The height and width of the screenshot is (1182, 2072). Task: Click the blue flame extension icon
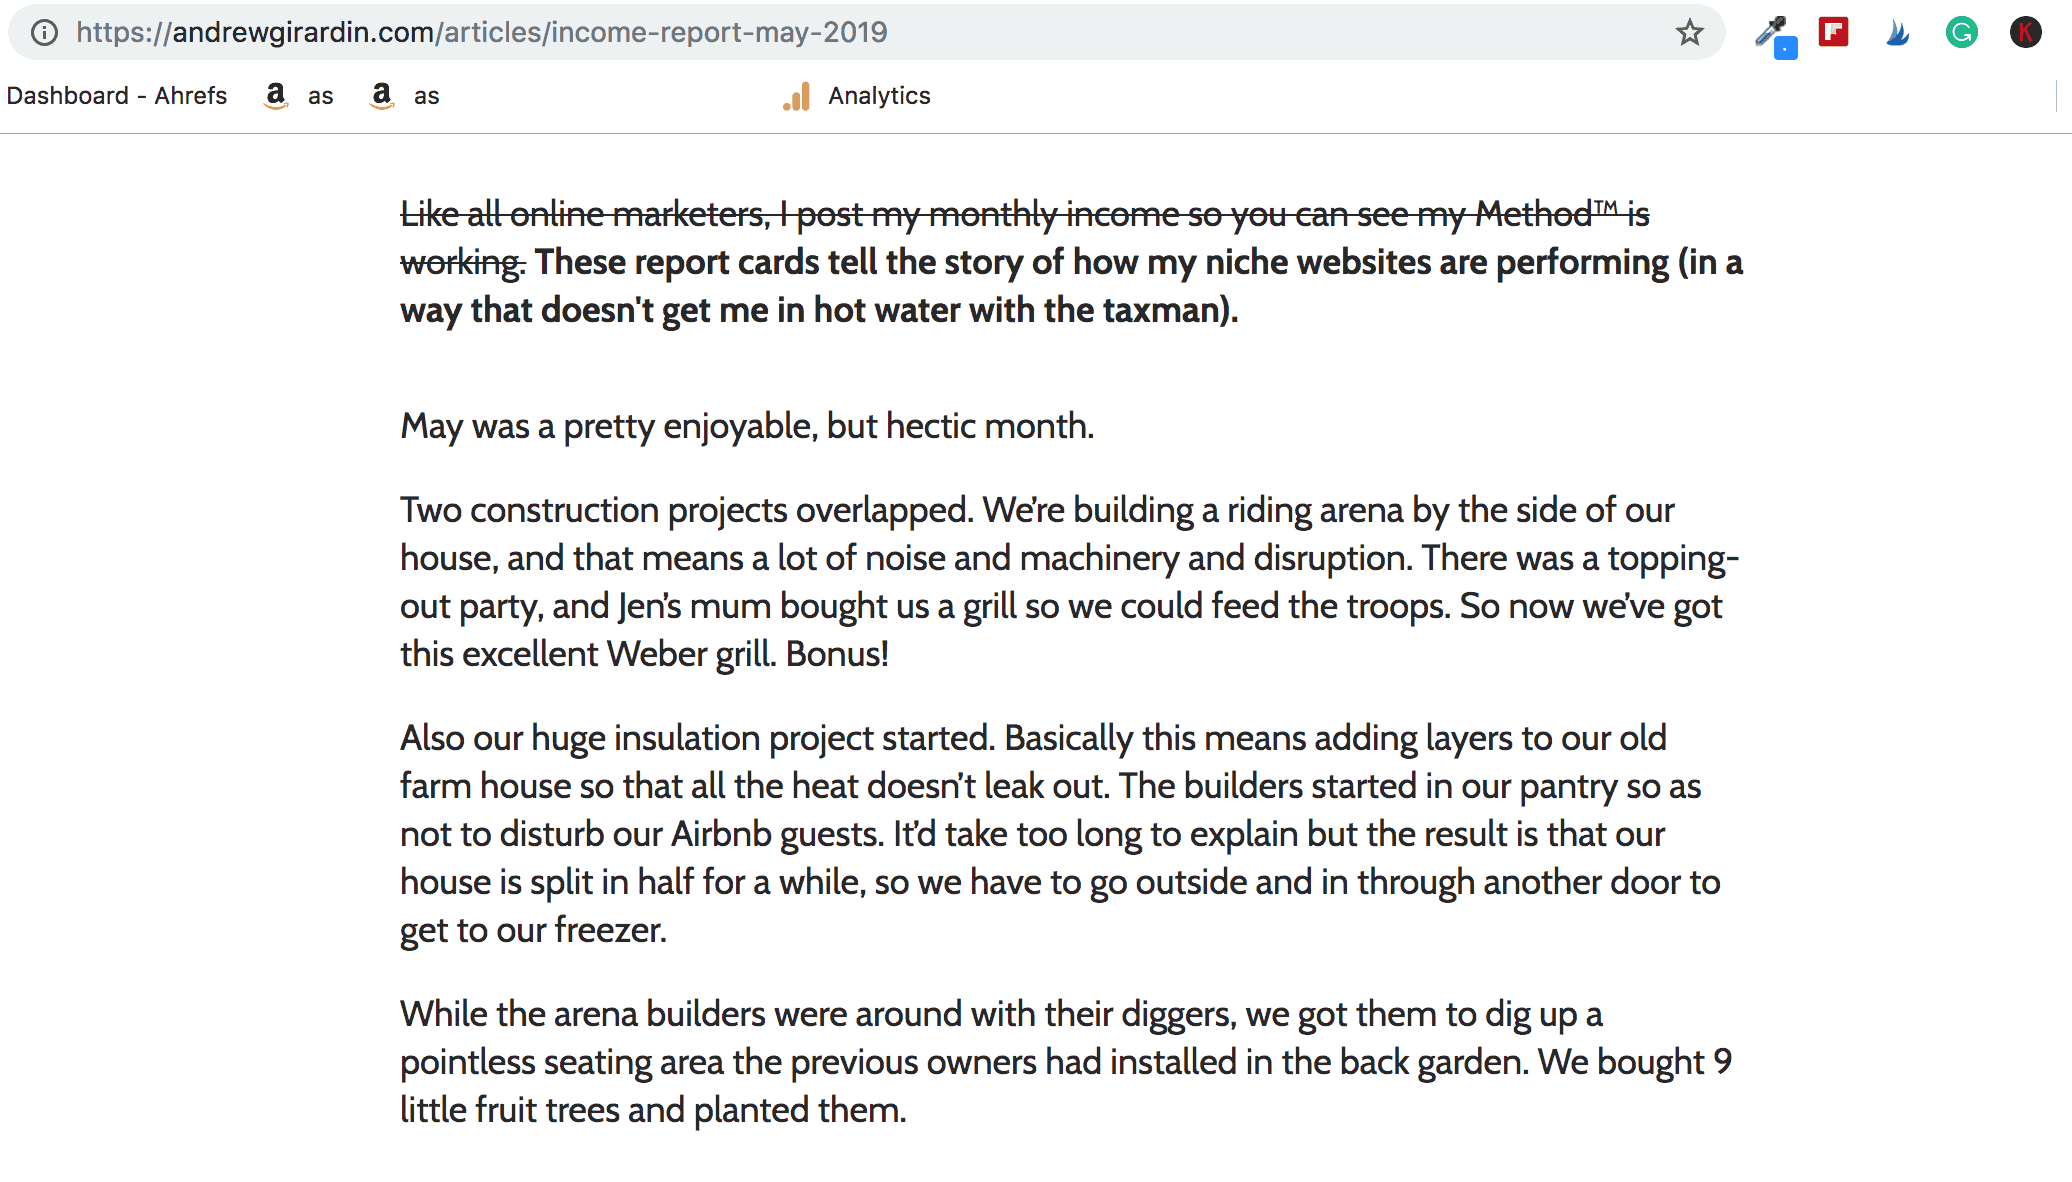tap(1897, 32)
